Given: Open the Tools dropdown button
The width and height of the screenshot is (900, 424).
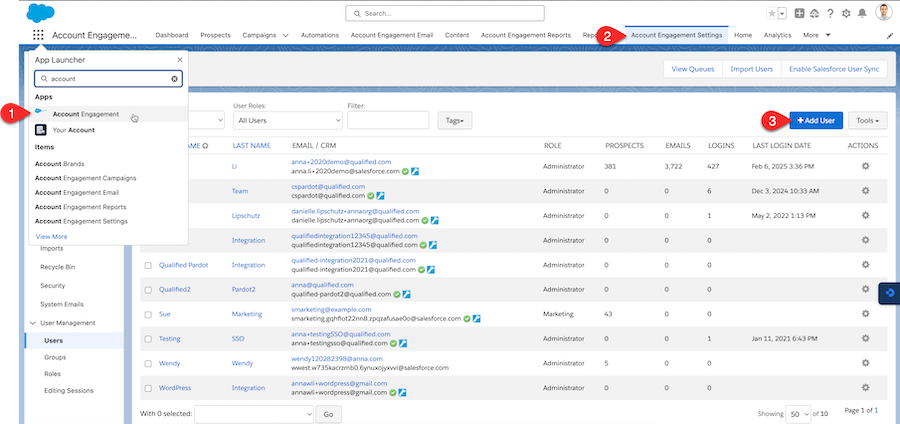Looking at the screenshot, I should click(x=867, y=120).
